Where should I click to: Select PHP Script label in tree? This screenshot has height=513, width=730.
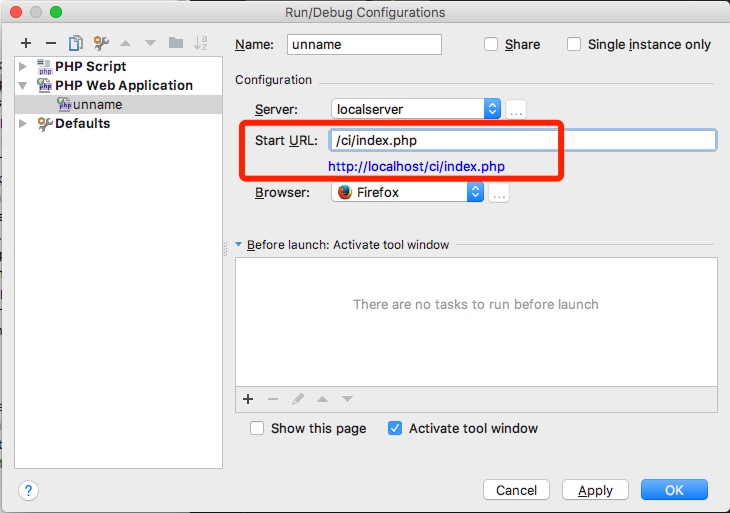point(90,67)
